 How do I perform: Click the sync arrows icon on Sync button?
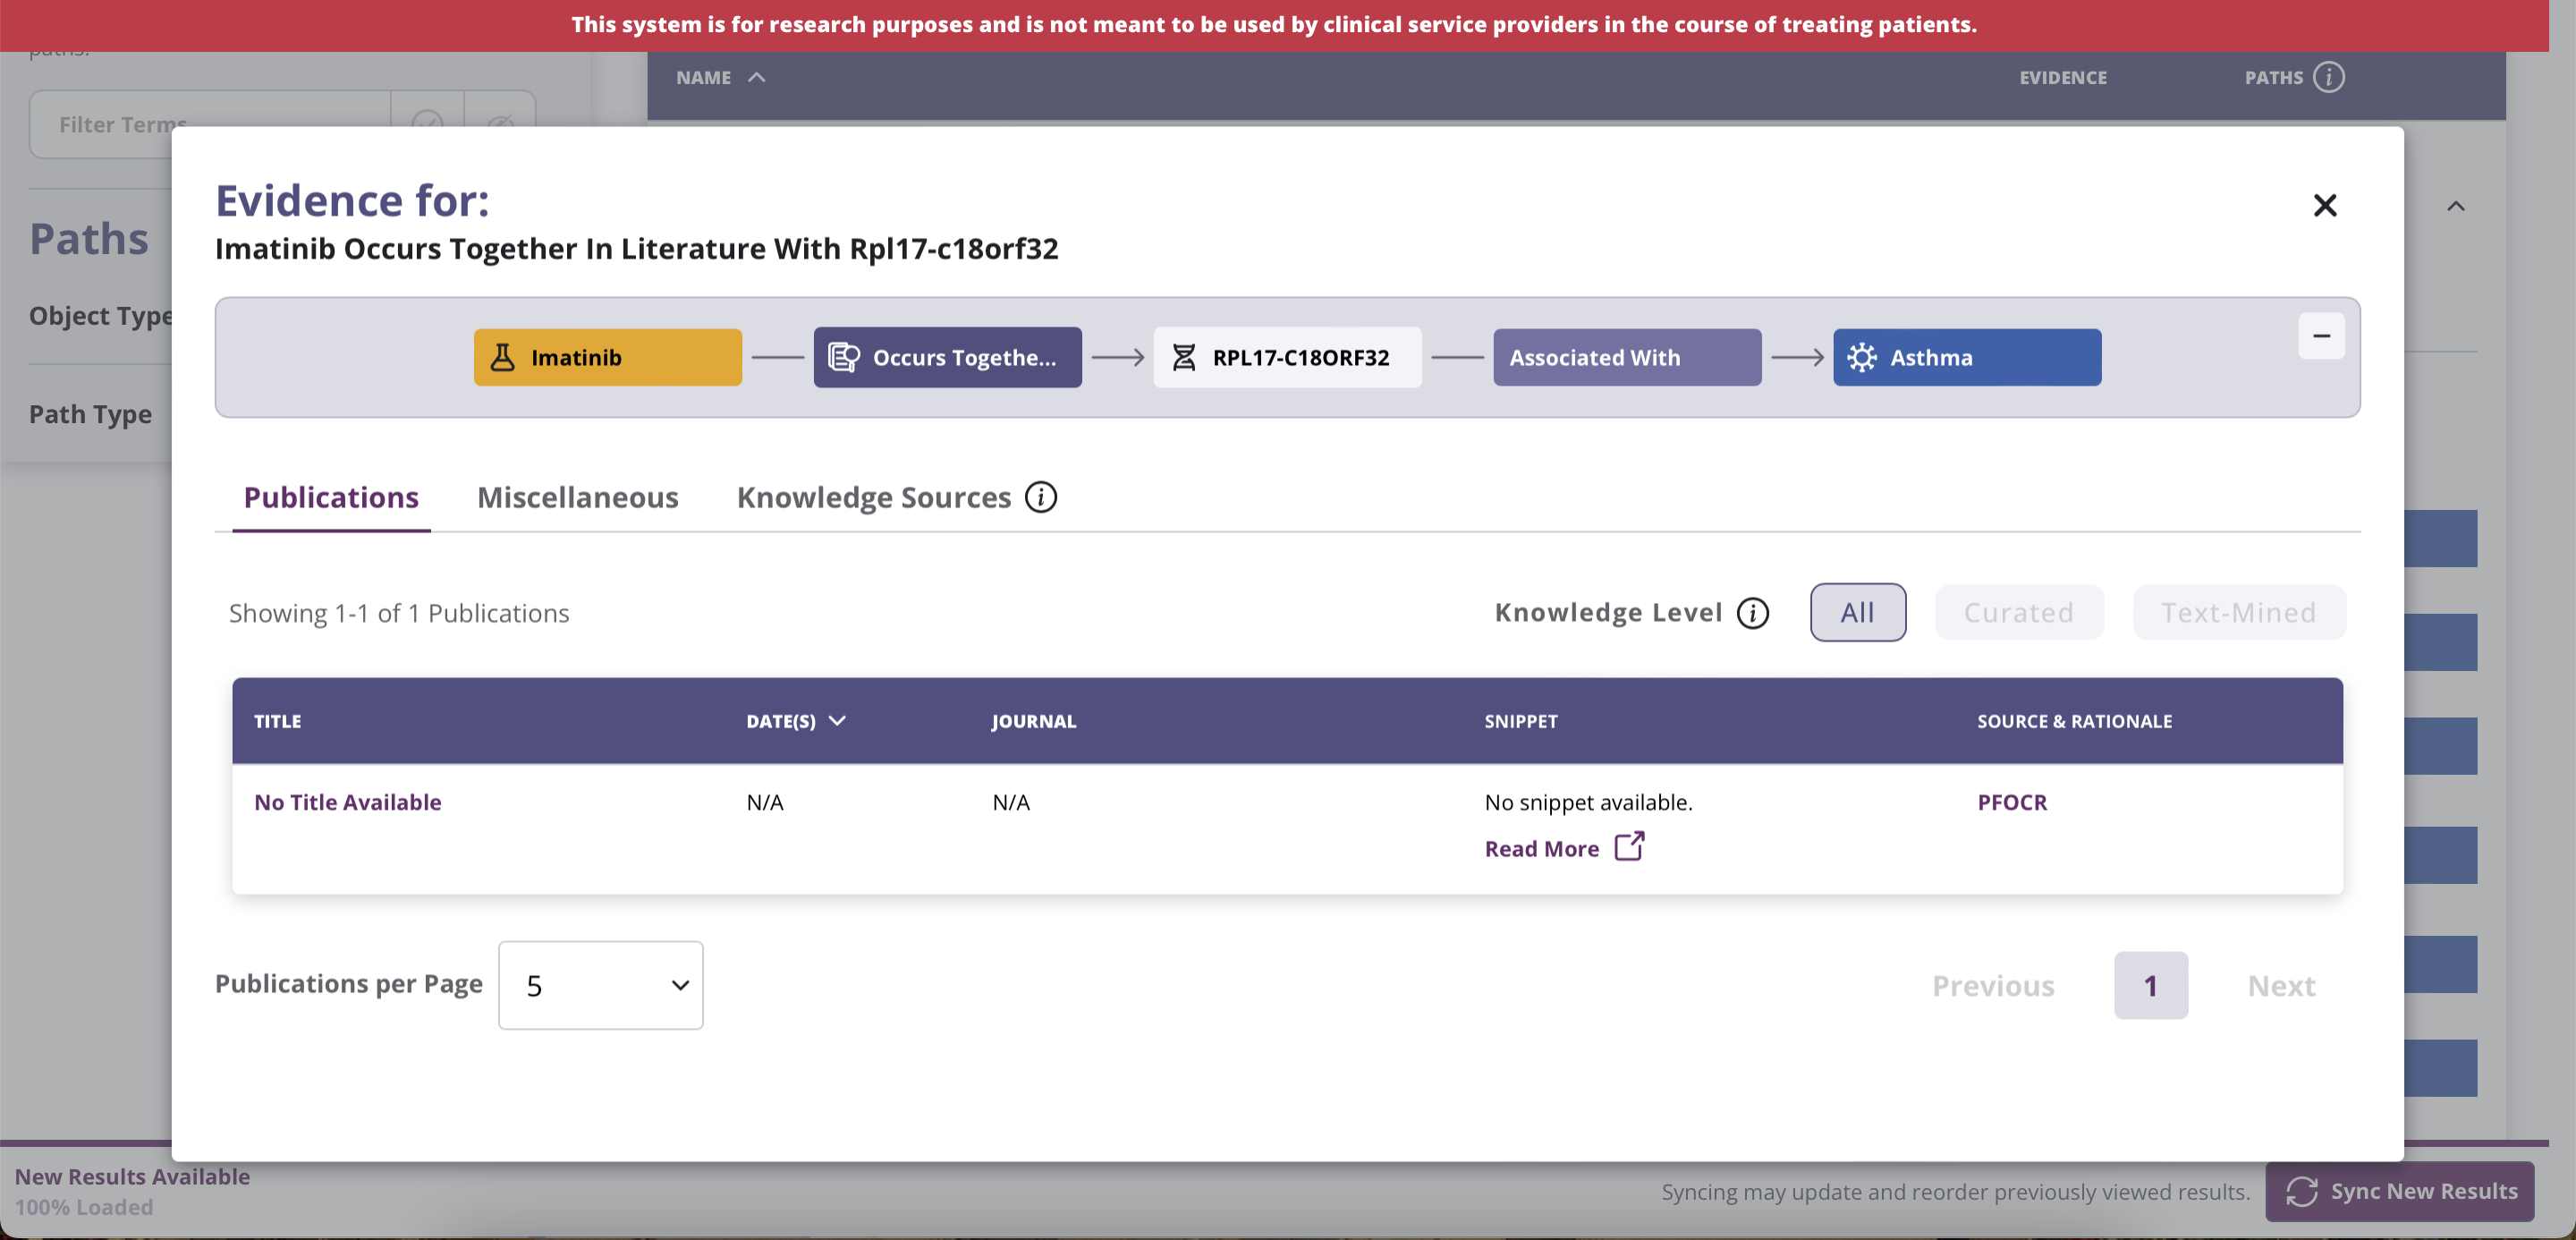point(2301,1191)
